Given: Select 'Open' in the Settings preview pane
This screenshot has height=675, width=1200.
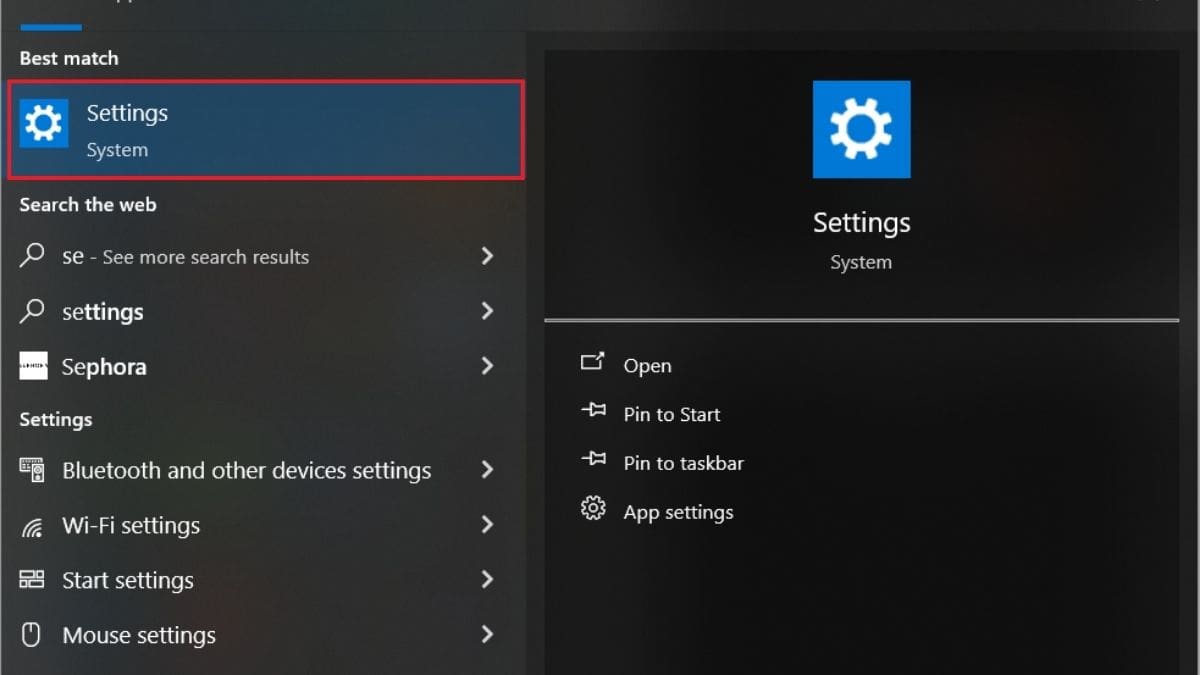Looking at the screenshot, I should click(x=647, y=366).
